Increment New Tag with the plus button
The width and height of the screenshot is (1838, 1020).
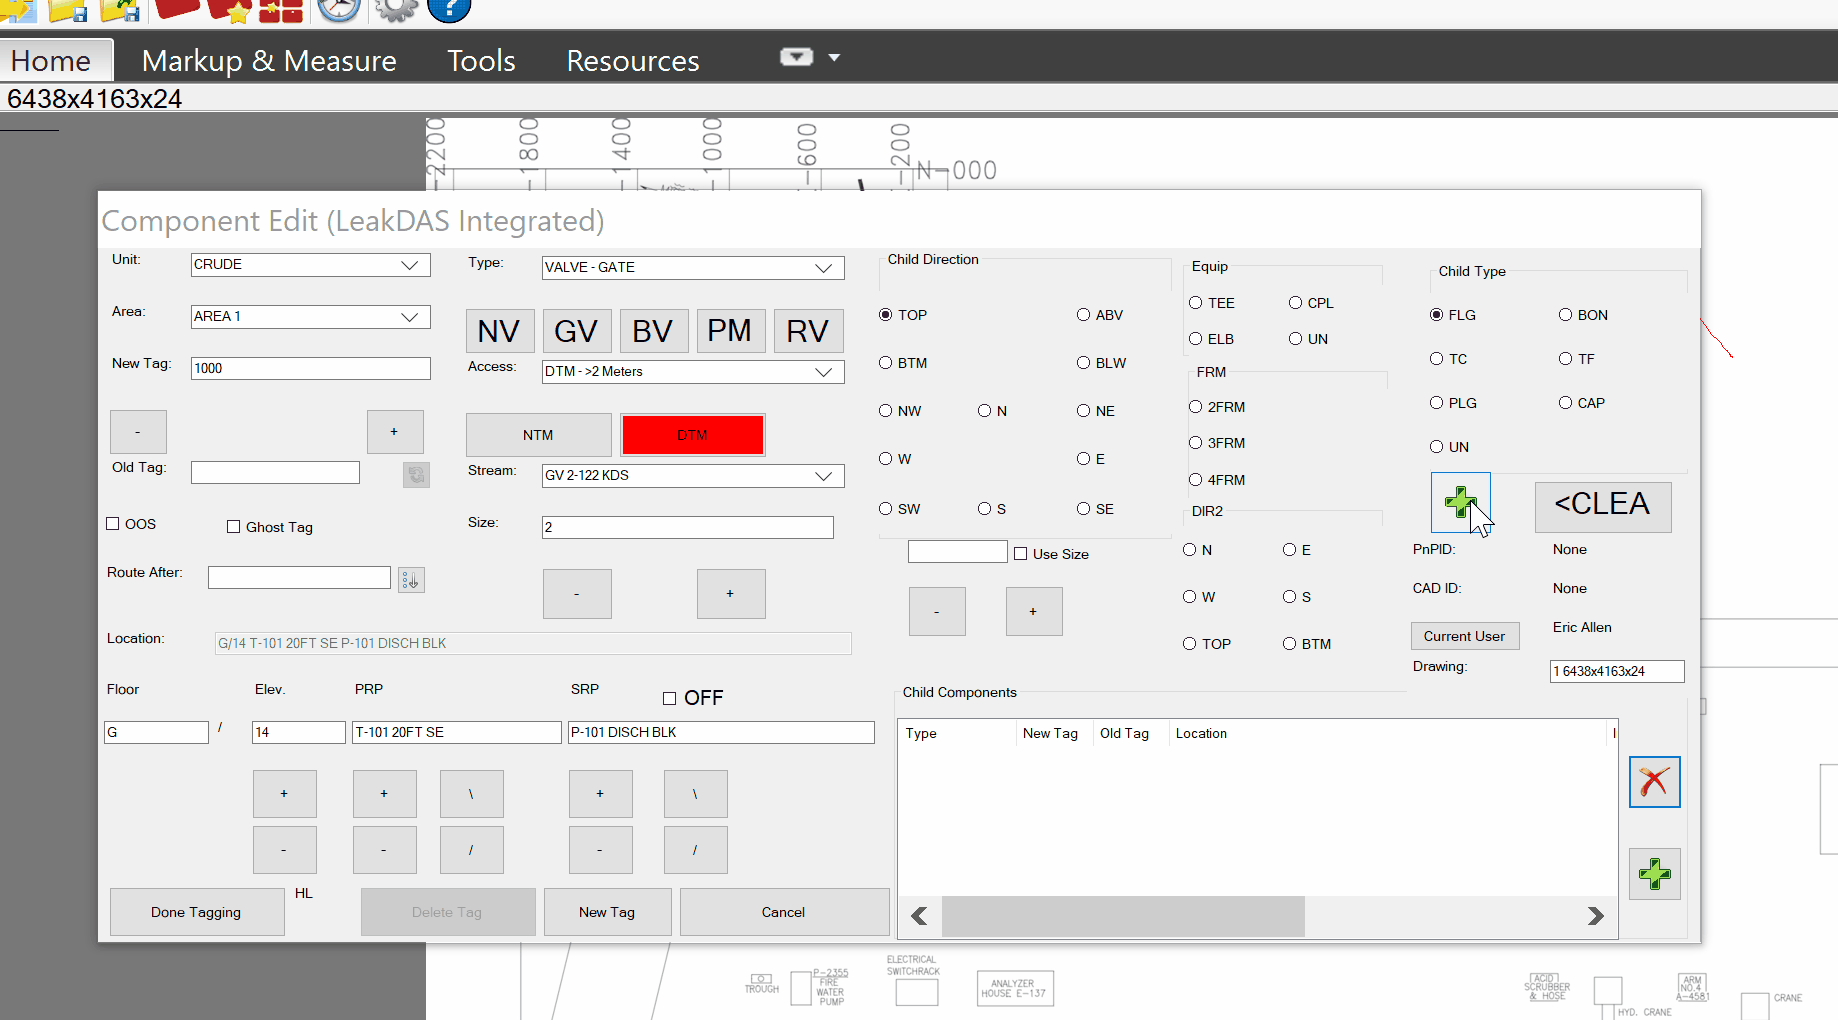pyautogui.click(x=395, y=432)
